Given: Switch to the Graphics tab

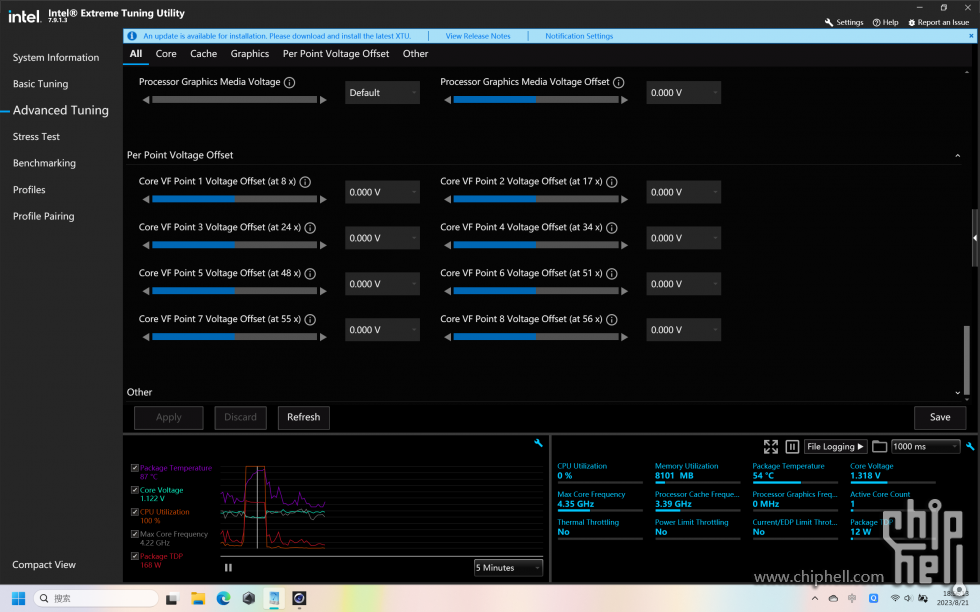Looking at the screenshot, I should 249,54.
